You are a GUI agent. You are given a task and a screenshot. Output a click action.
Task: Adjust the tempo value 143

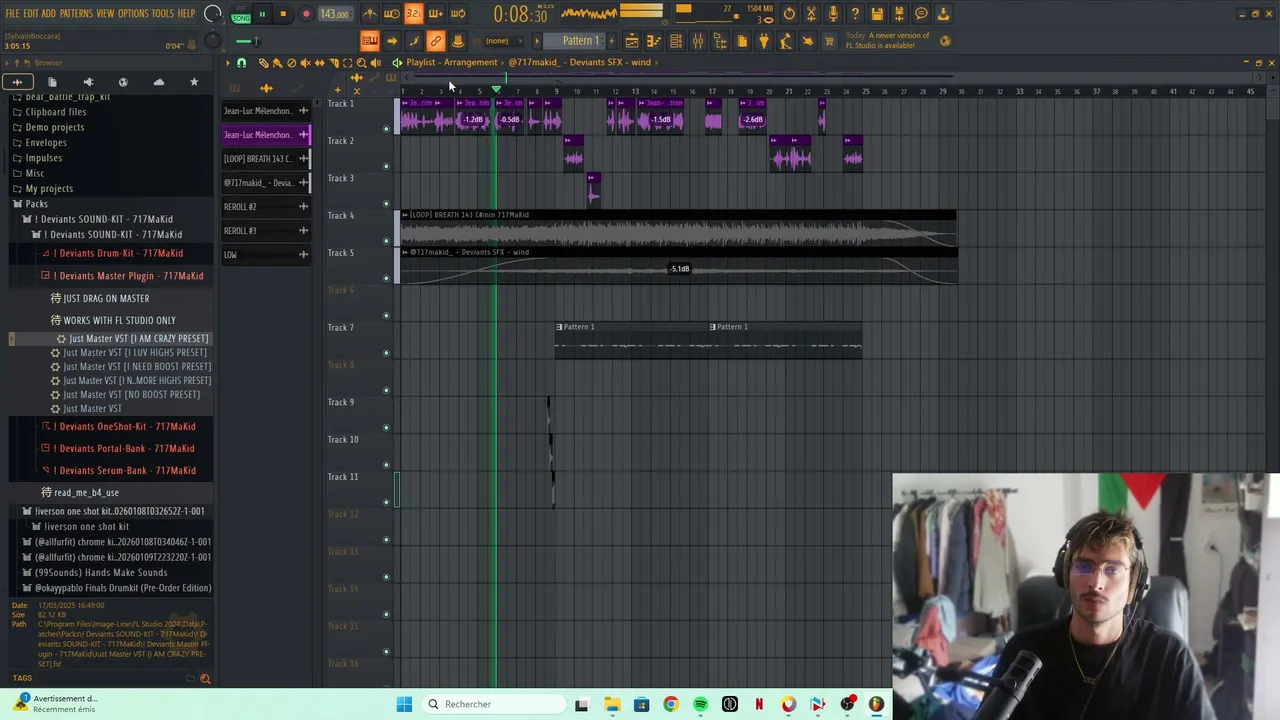coord(334,15)
